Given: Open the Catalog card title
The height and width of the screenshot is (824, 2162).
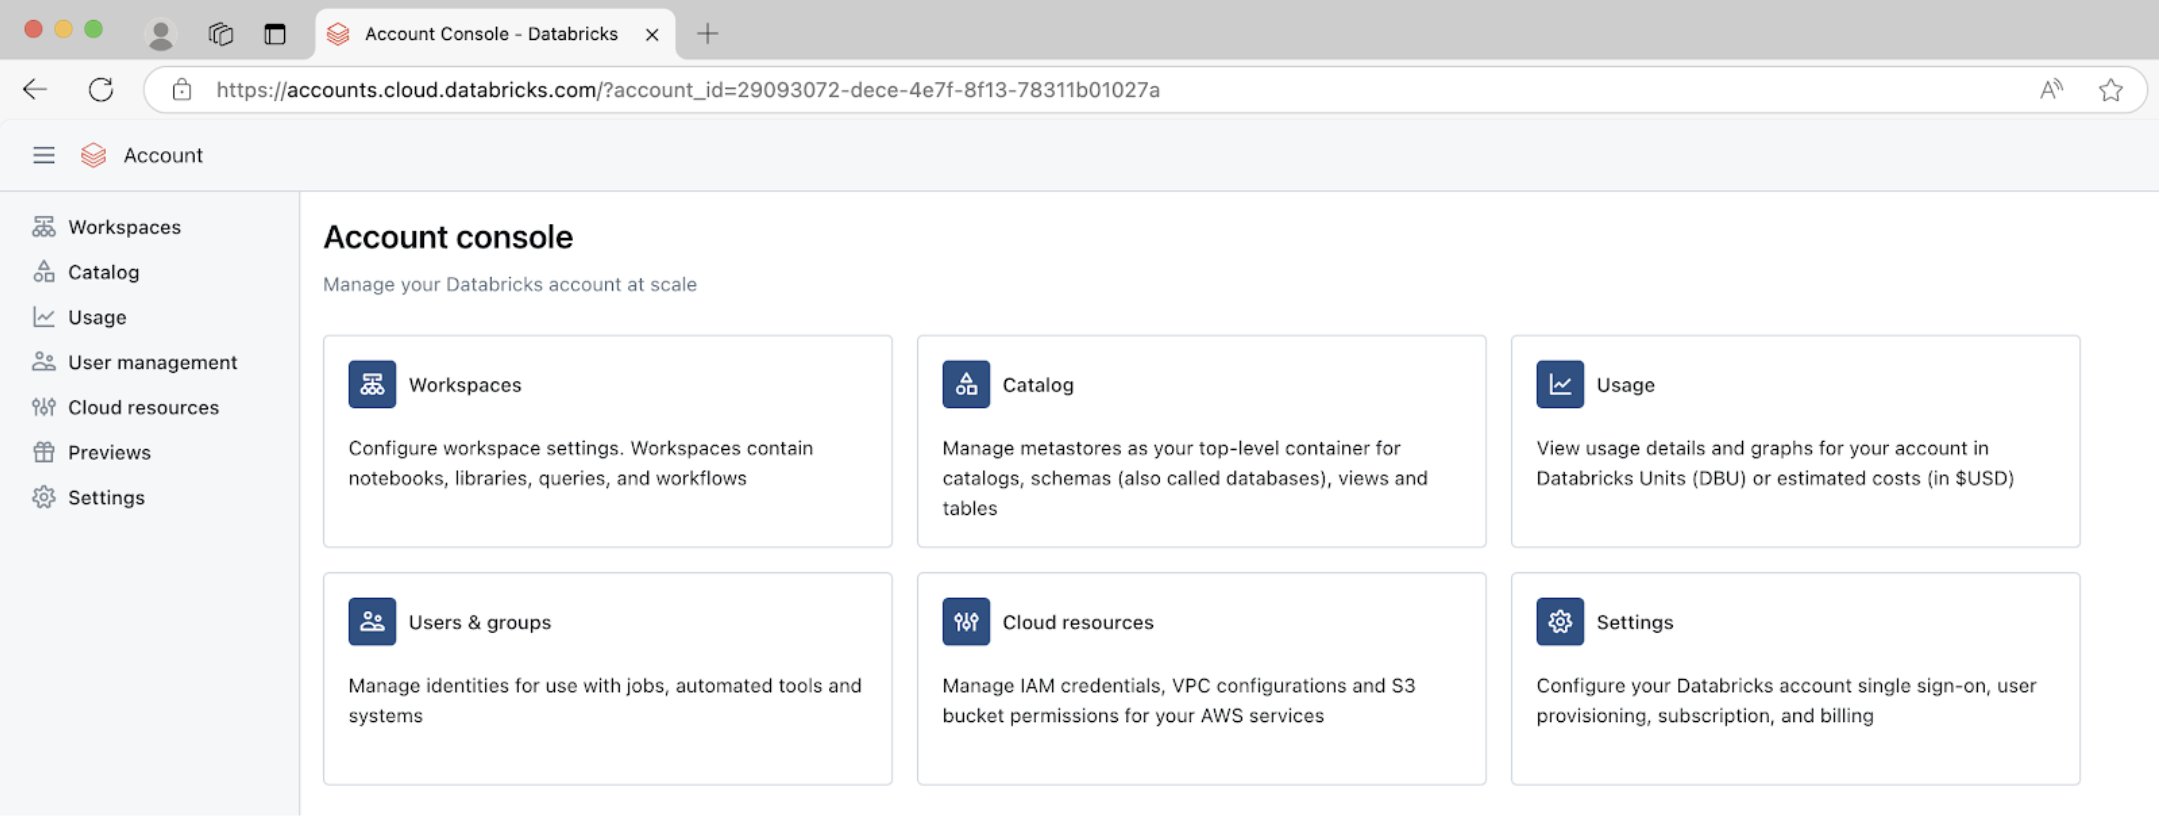Looking at the screenshot, I should tap(1038, 385).
